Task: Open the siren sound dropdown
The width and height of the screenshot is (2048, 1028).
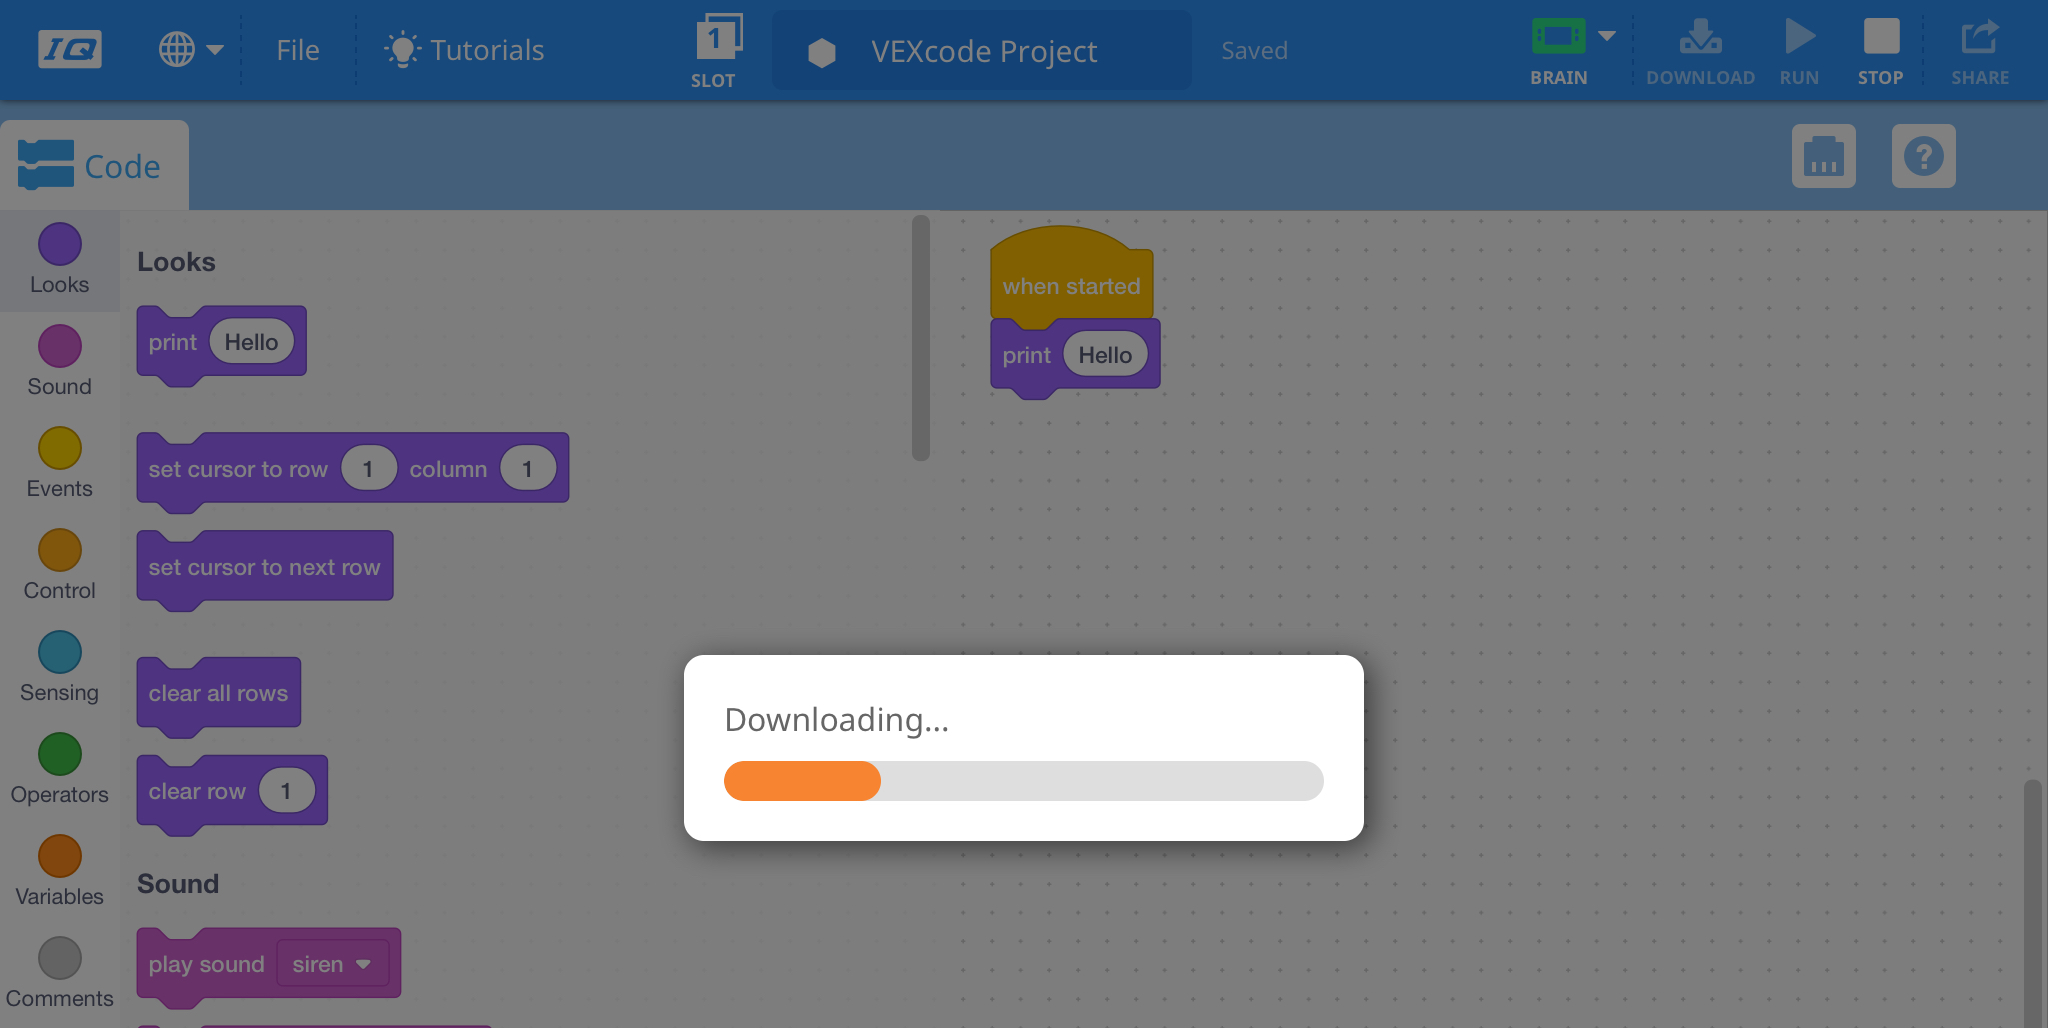Action: (x=333, y=963)
